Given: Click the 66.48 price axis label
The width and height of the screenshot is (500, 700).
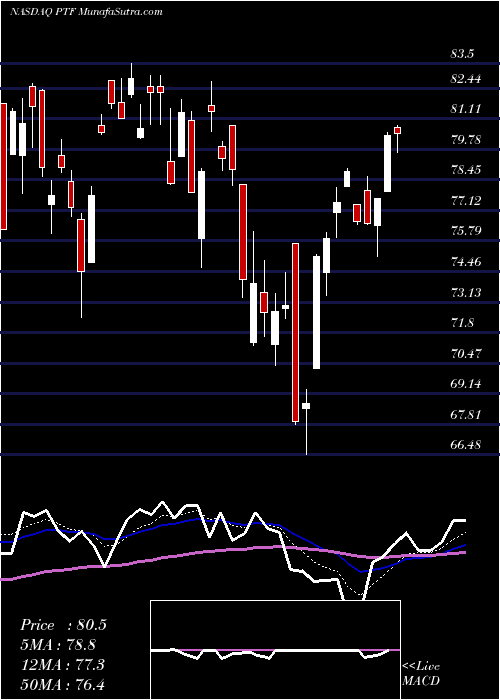Looking at the screenshot, I should pos(467,445).
